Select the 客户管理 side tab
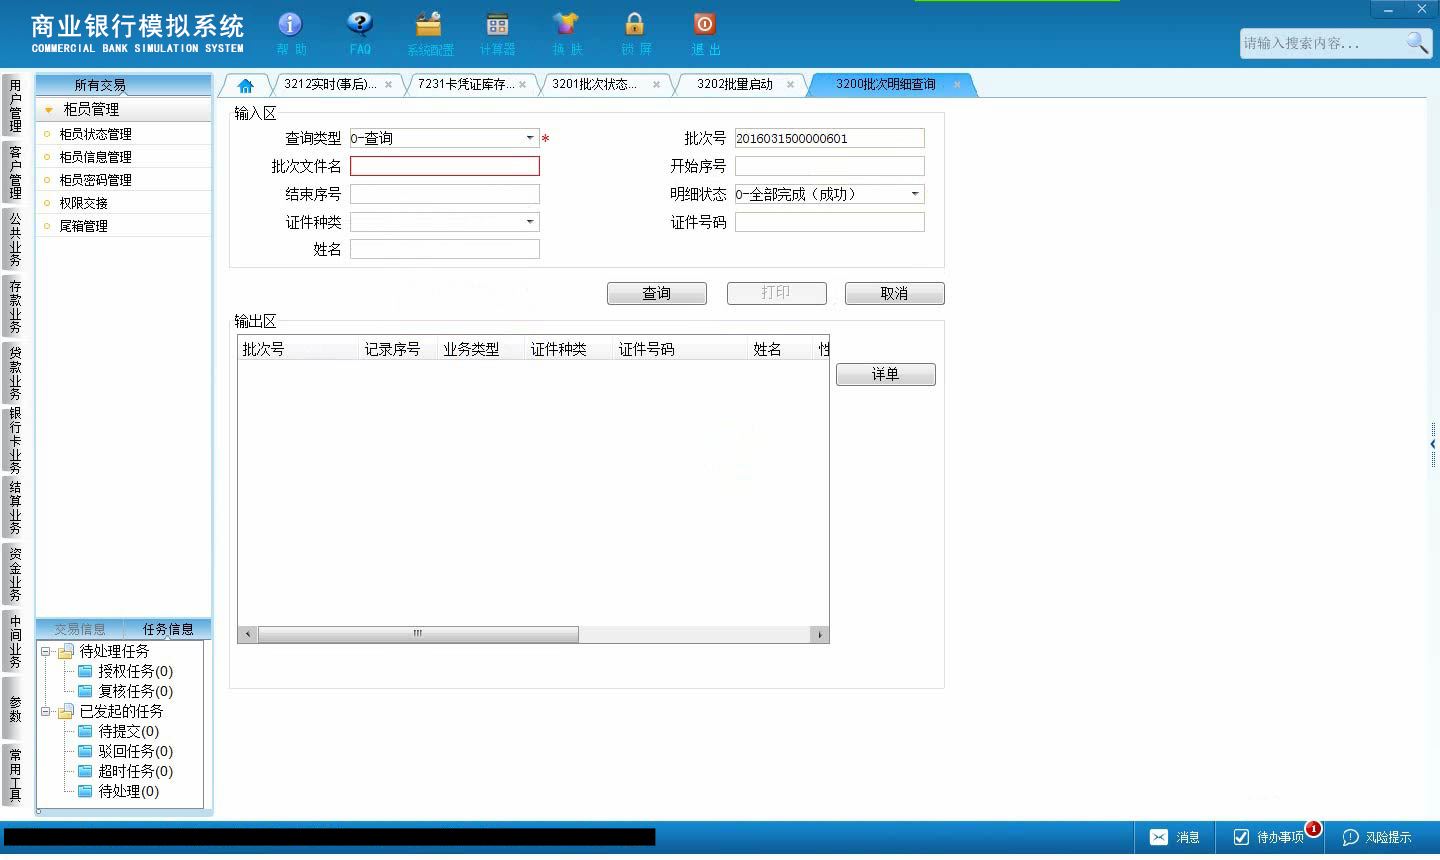 pos(14,172)
